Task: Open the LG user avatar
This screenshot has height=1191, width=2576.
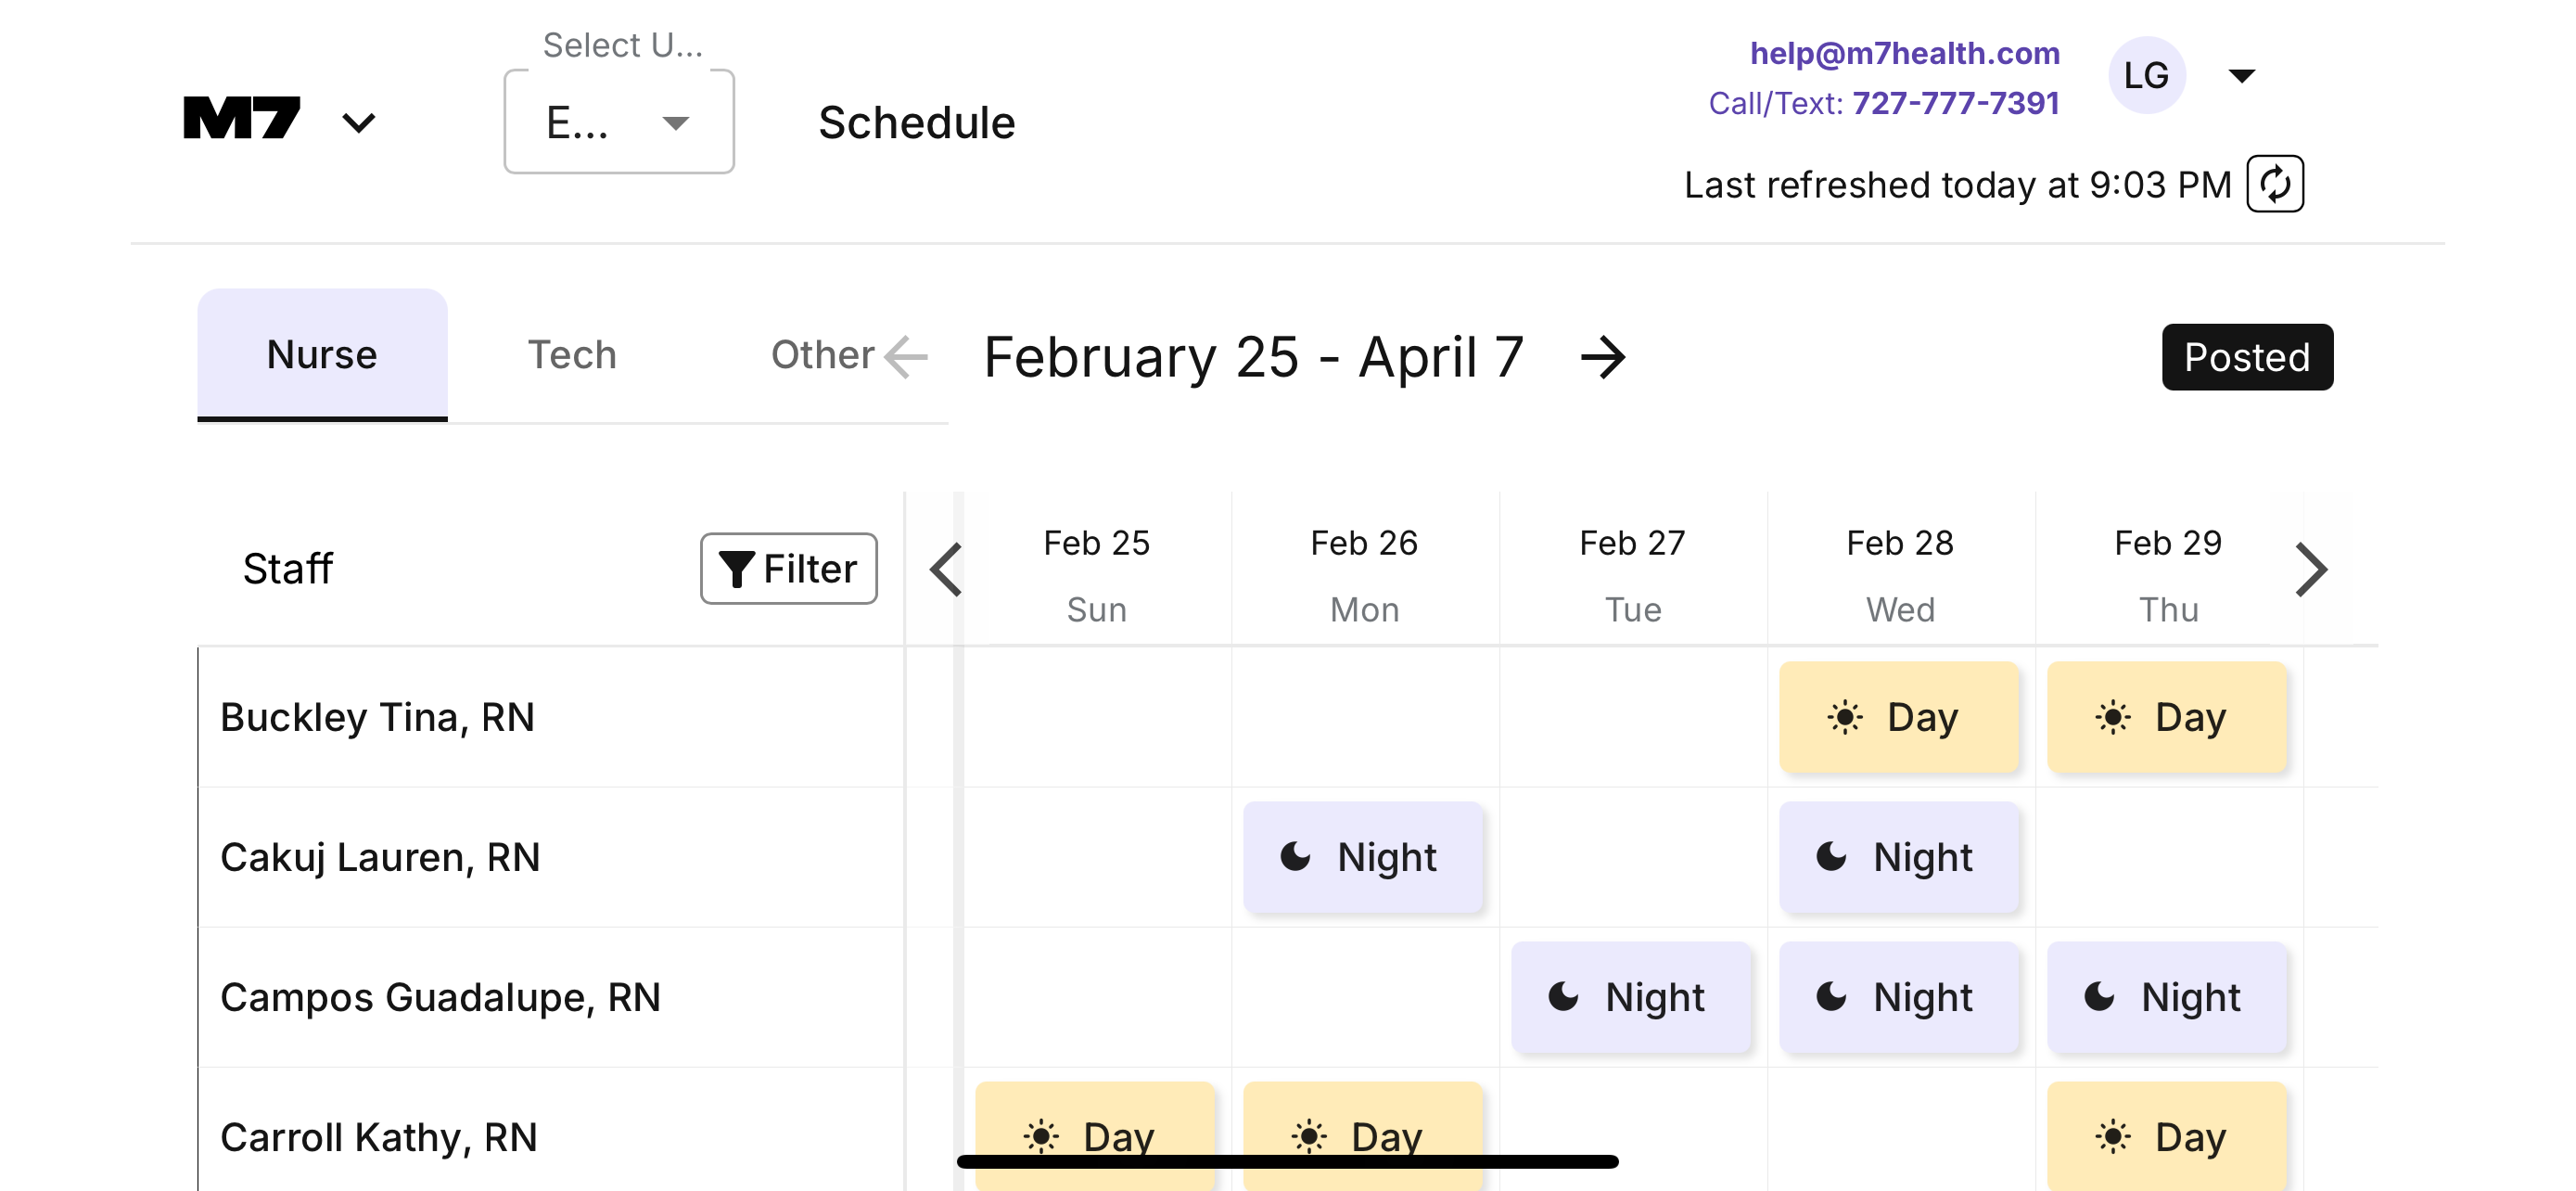Action: click(x=2146, y=76)
